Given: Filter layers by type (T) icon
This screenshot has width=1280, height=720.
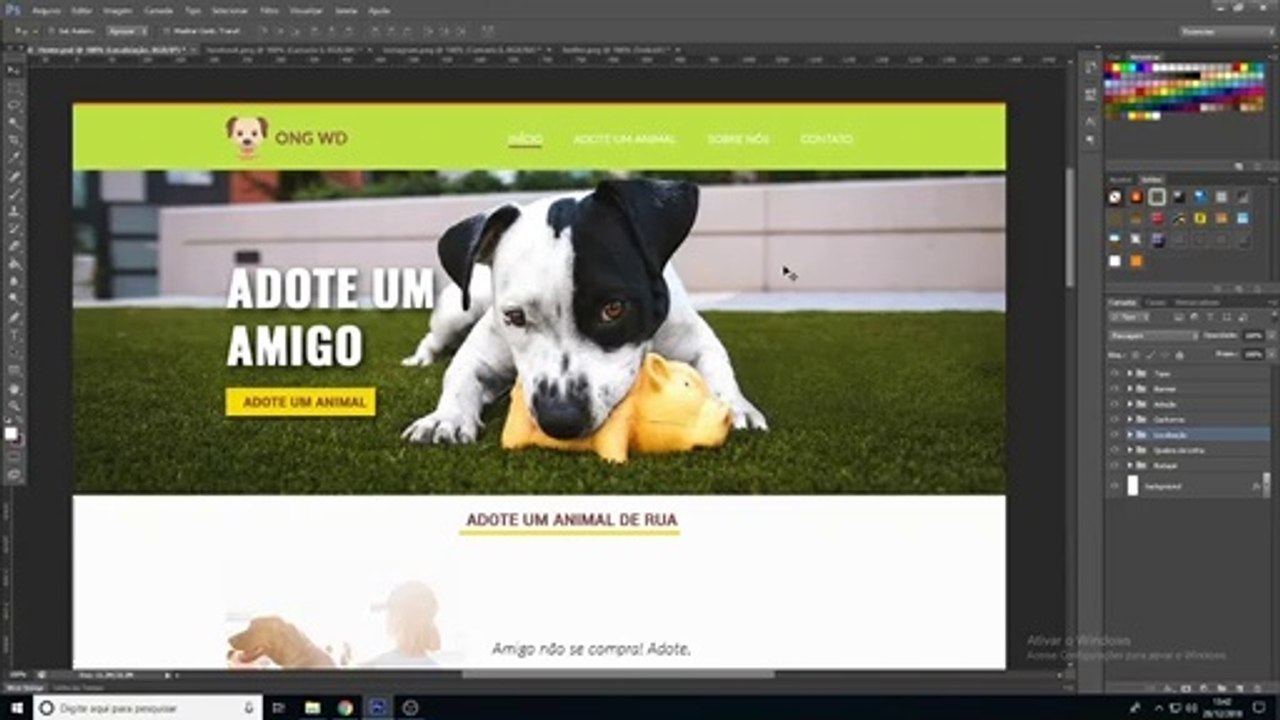Looking at the screenshot, I should (x=1210, y=318).
